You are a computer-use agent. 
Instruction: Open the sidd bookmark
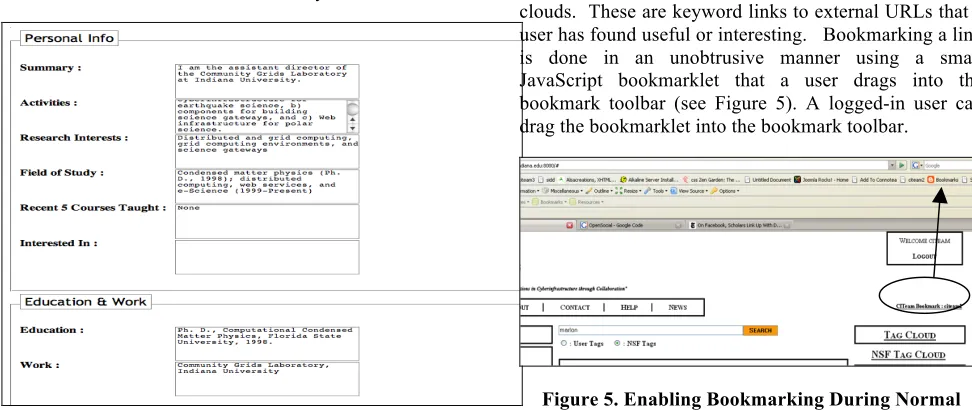point(546,179)
